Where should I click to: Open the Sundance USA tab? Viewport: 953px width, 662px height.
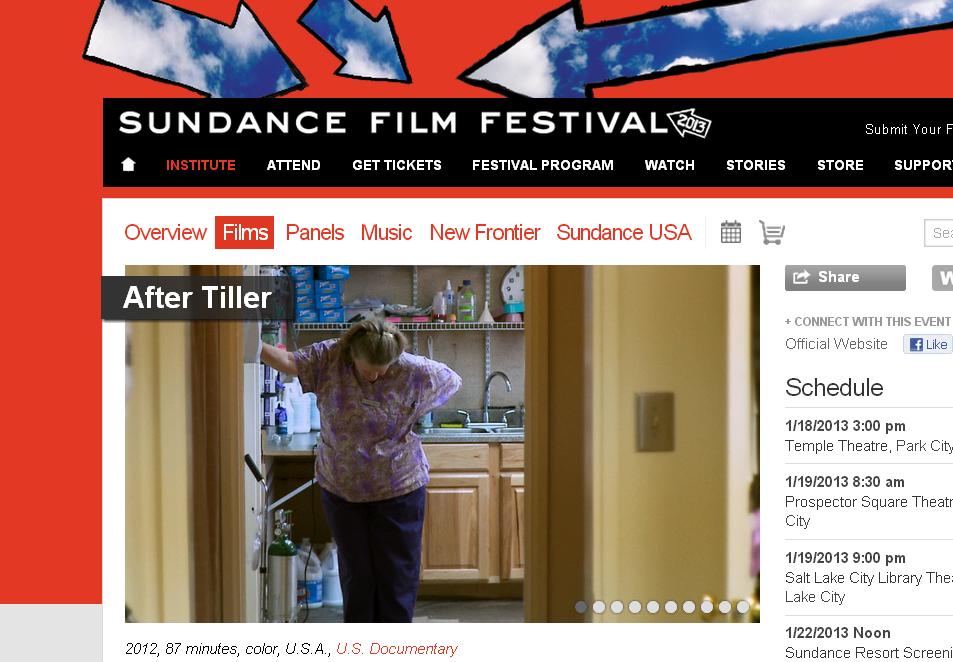624,232
